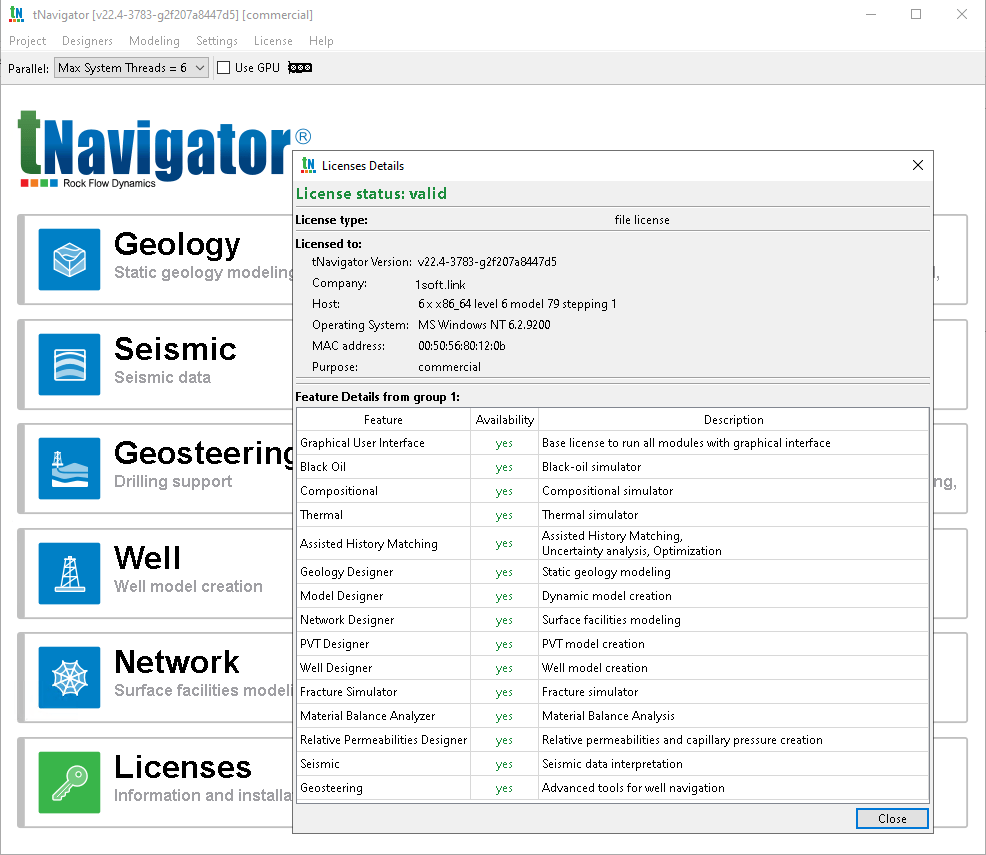This screenshot has width=986, height=855.
Task: Select the Fracture Simulator feature cell
Action: pyautogui.click(x=384, y=692)
